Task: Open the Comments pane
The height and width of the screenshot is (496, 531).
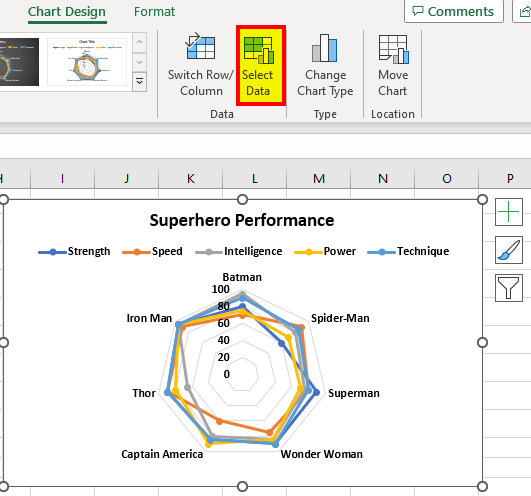Action: click(454, 12)
